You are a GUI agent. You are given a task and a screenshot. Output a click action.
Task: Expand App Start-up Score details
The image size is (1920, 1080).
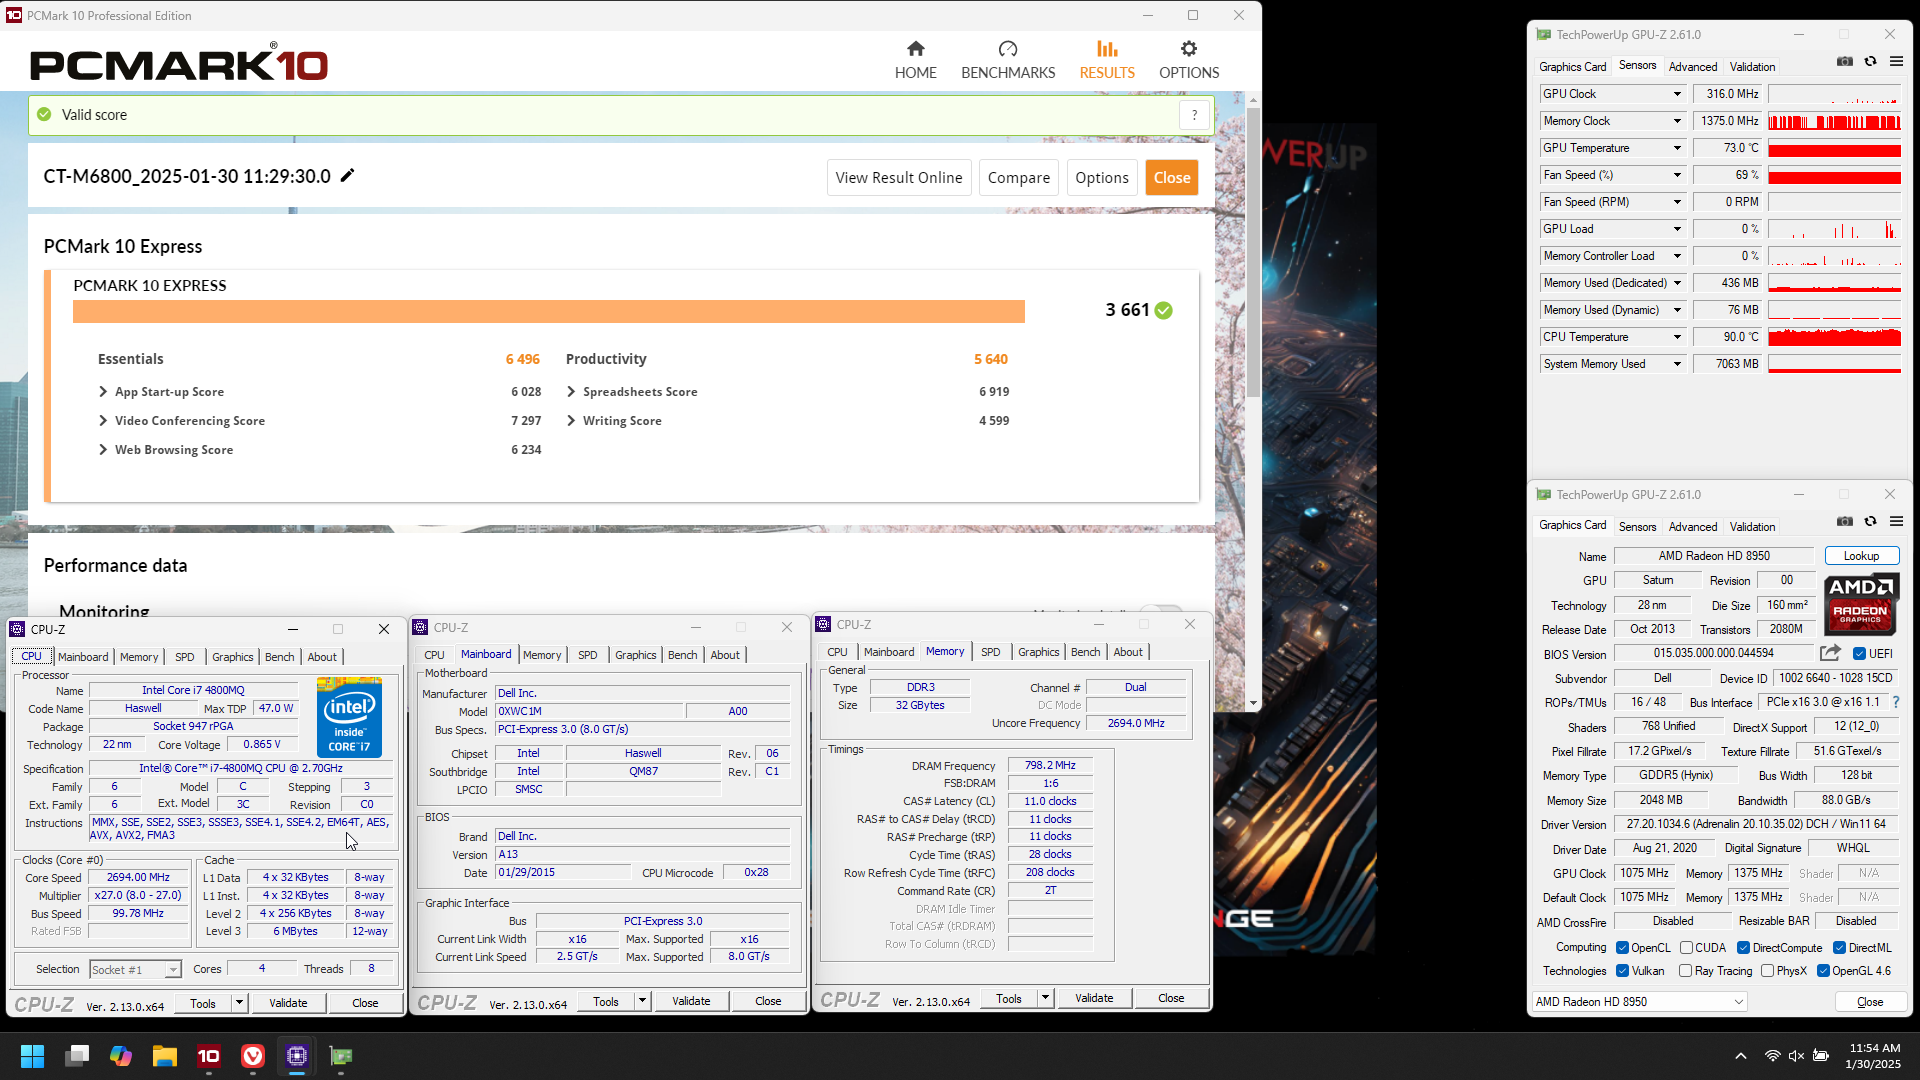pos(103,392)
